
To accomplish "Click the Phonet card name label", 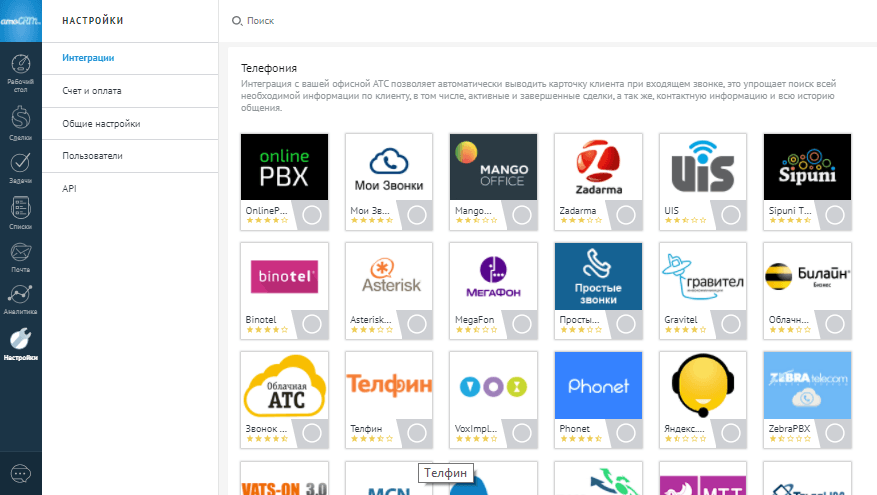I will pos(574,428).
